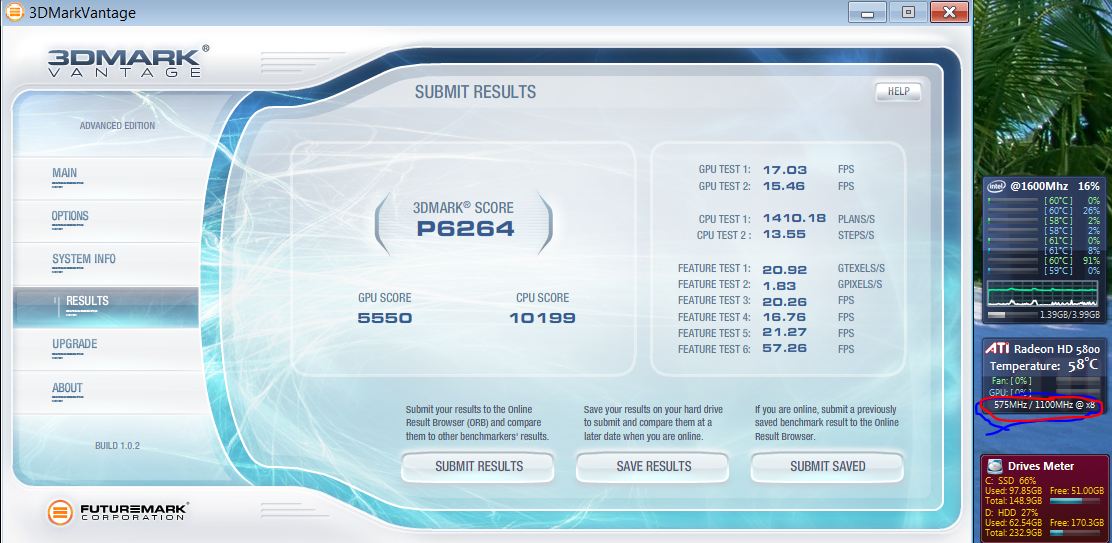Click the 16% CPU usage text
The width and height of the screenshot is (1112, 543).
[x=1089, y=186]
